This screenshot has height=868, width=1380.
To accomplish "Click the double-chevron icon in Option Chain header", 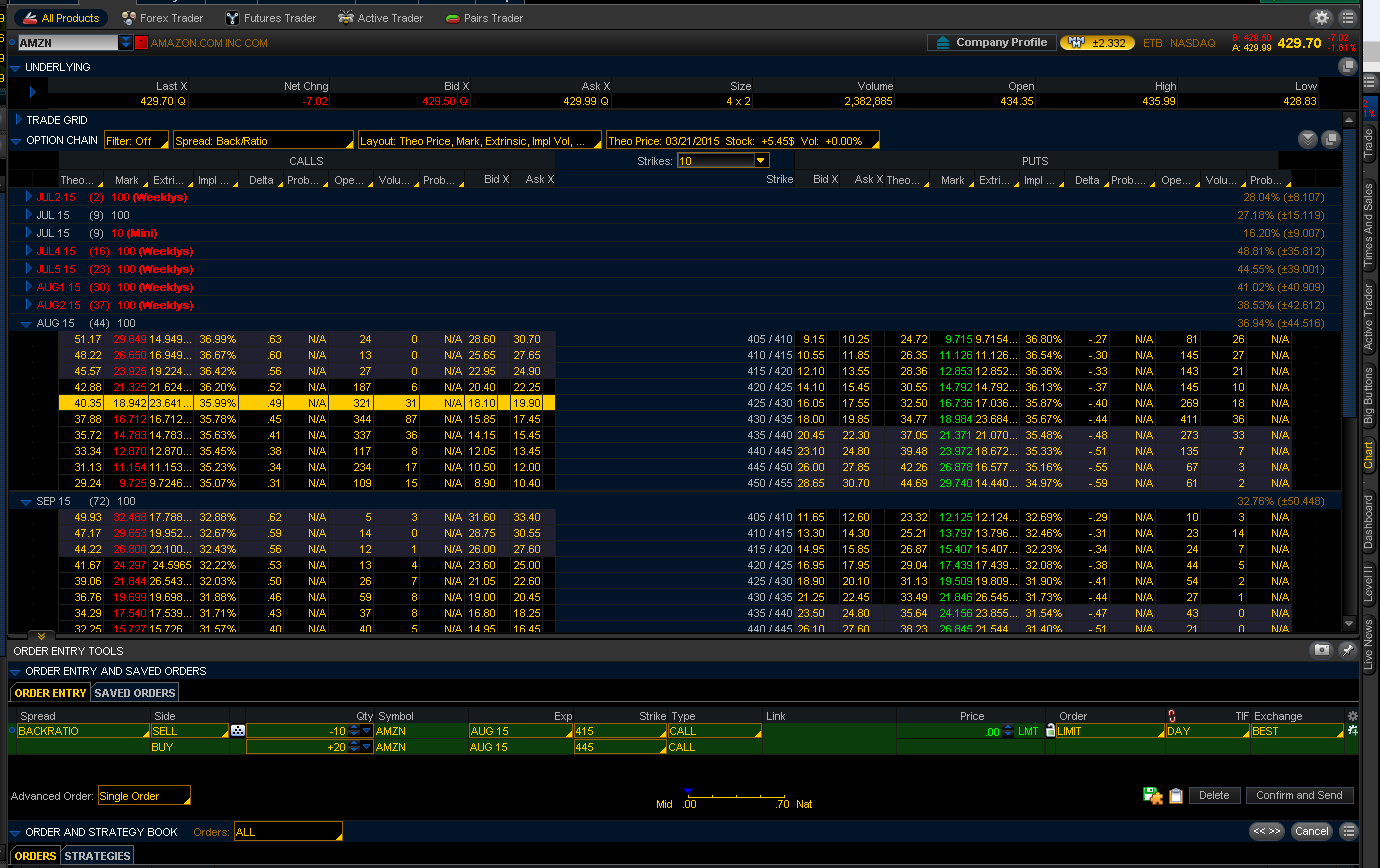I will (1308, 140).
